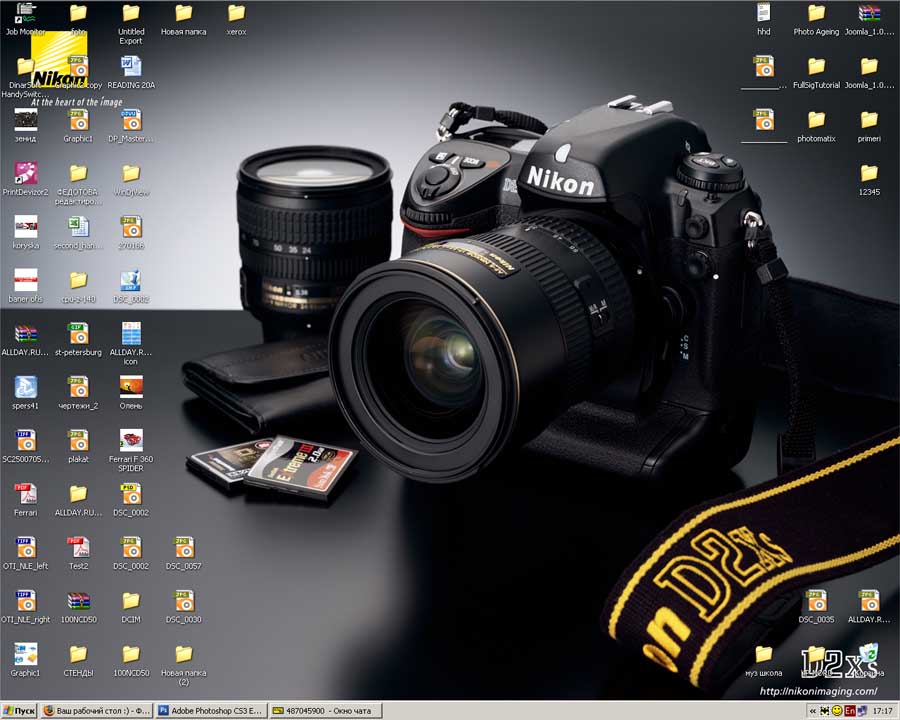
Task: Switch to the Firefox taskbar window
Action: (96, 711)
